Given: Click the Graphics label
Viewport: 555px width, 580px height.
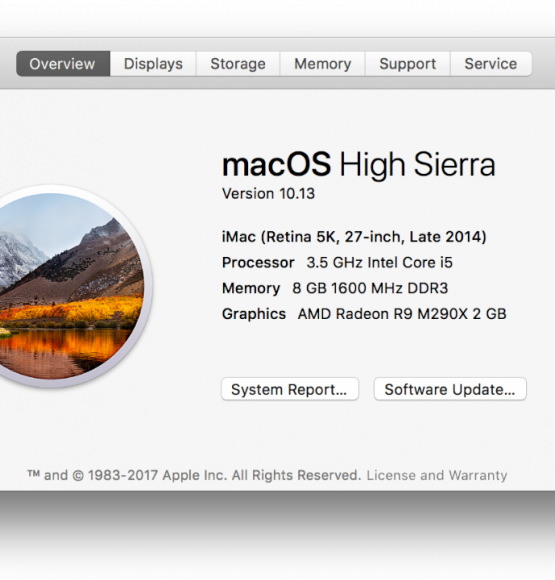Looking at the screenshot, I should coord(254,314).
